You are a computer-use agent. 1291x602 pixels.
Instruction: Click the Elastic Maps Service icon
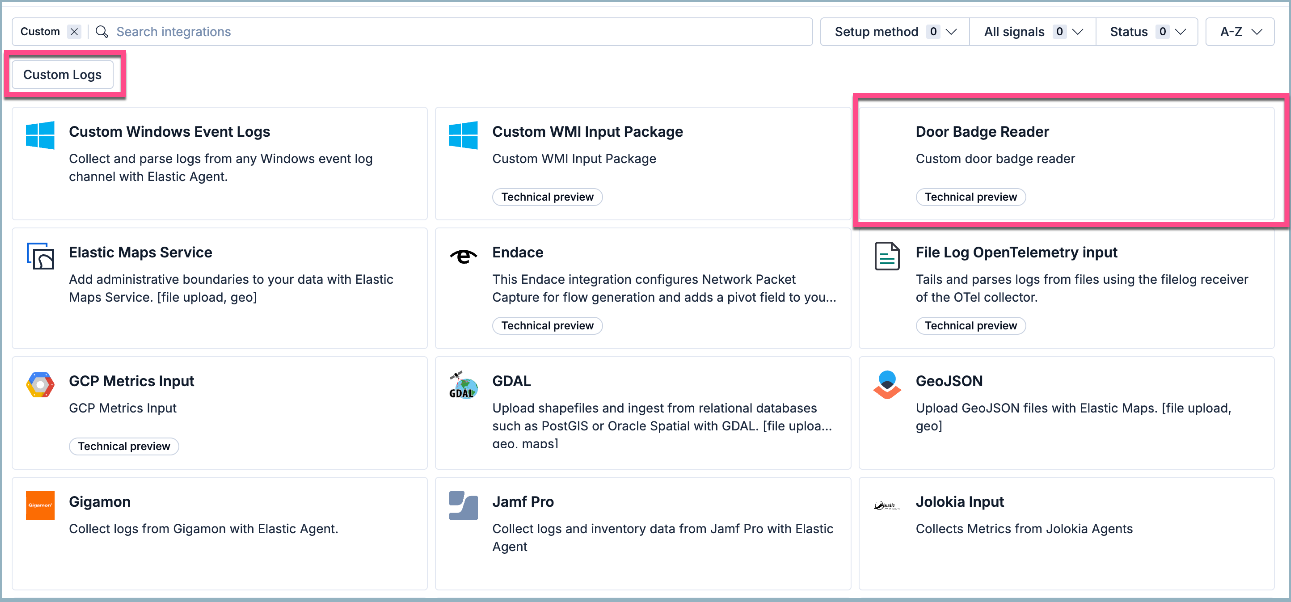point(40,257)
